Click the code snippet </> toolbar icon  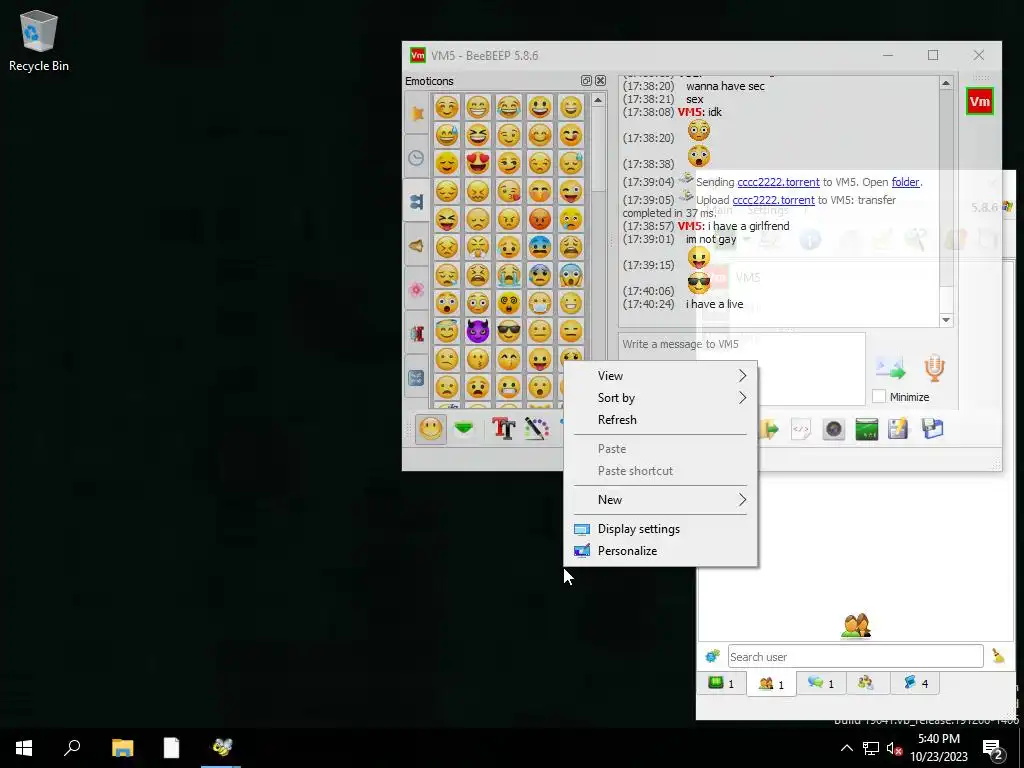[801, 429]
